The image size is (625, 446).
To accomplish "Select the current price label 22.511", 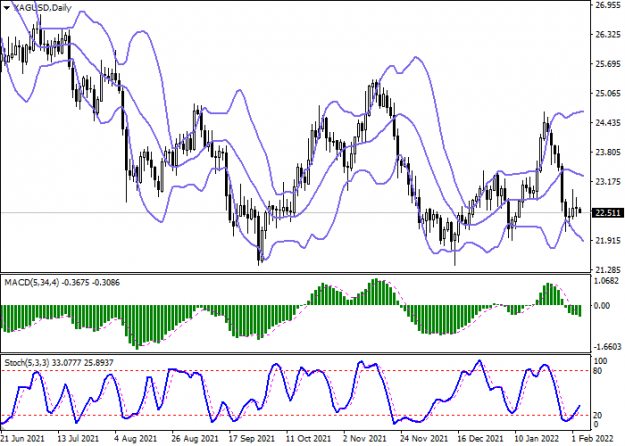I will tap(608, 213).
